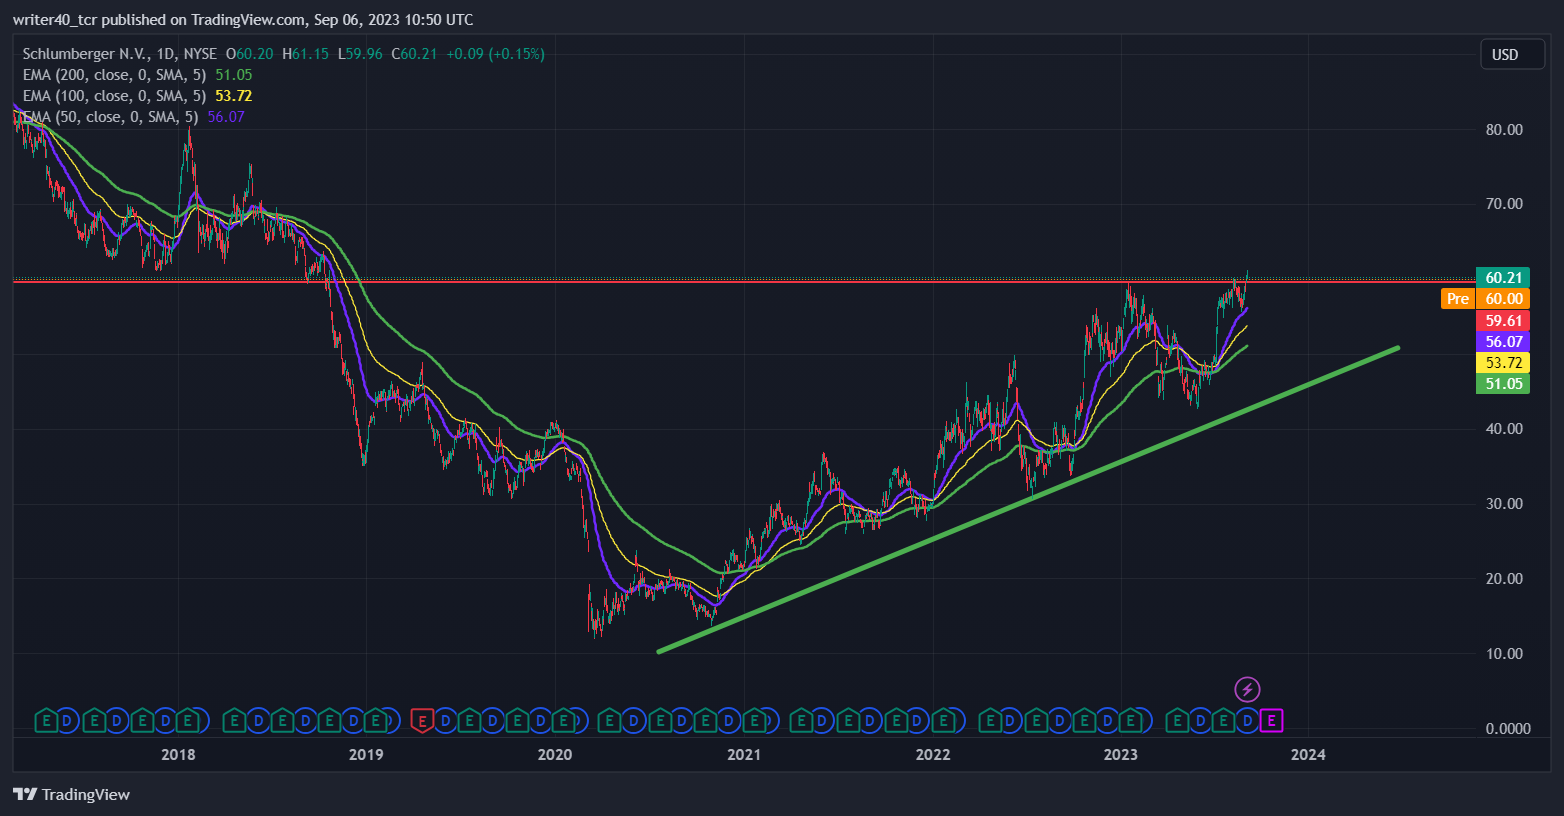Click the 0.0000 price axis label
The width and height of the screenshot is (1564, 816).
click(1508, 729)
